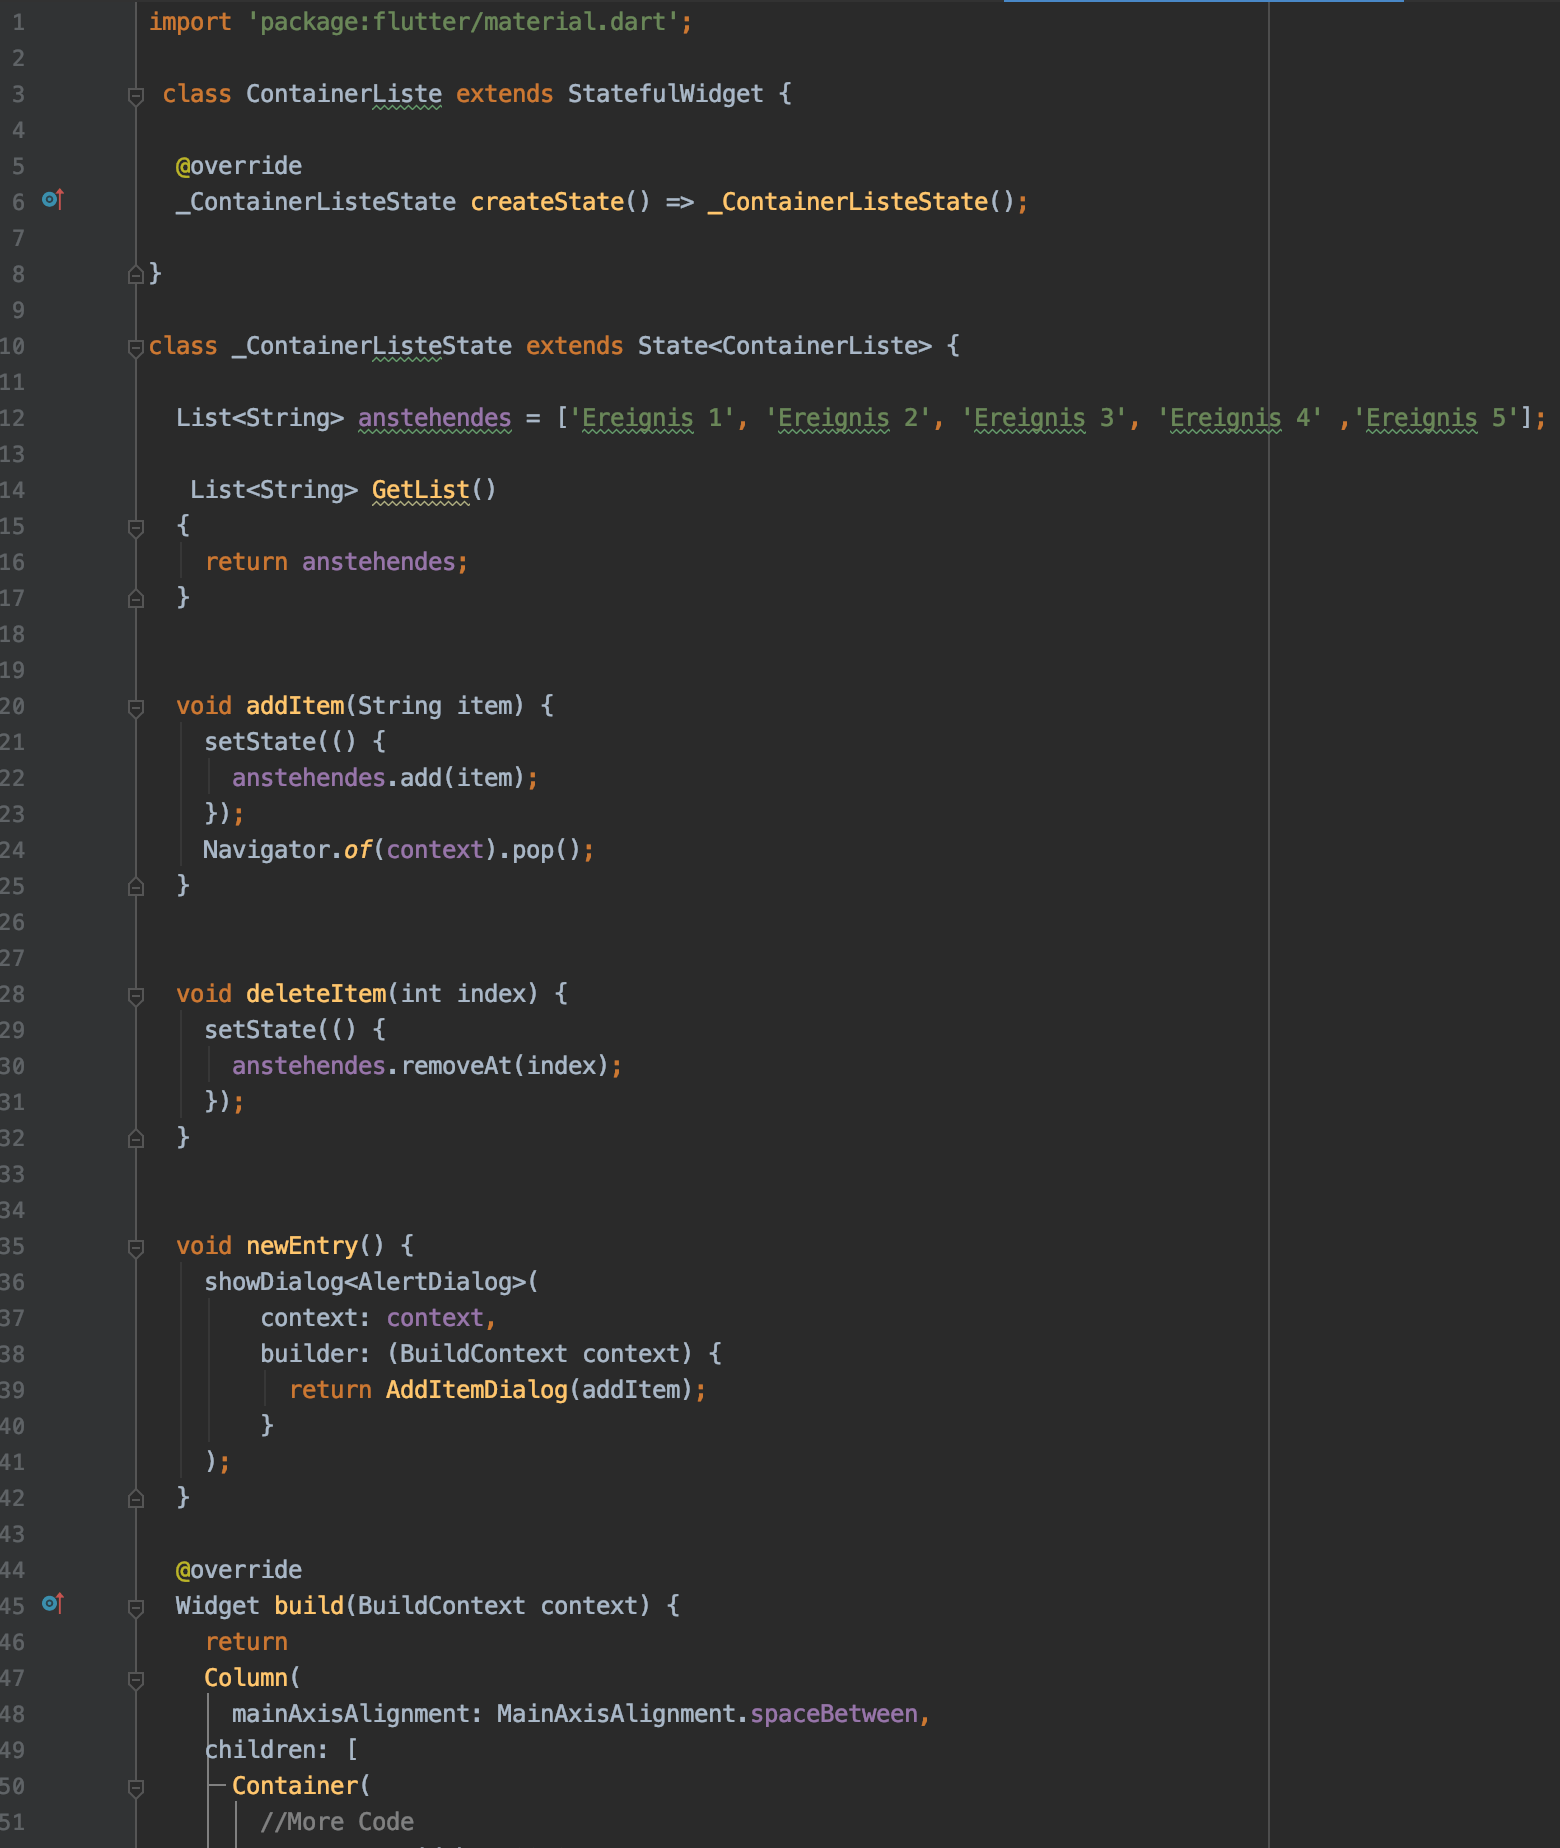Click the 'Ereignis 5' string literal
The height and width of the screenshot is (1848, 1560).
(x=1435, y=418)
